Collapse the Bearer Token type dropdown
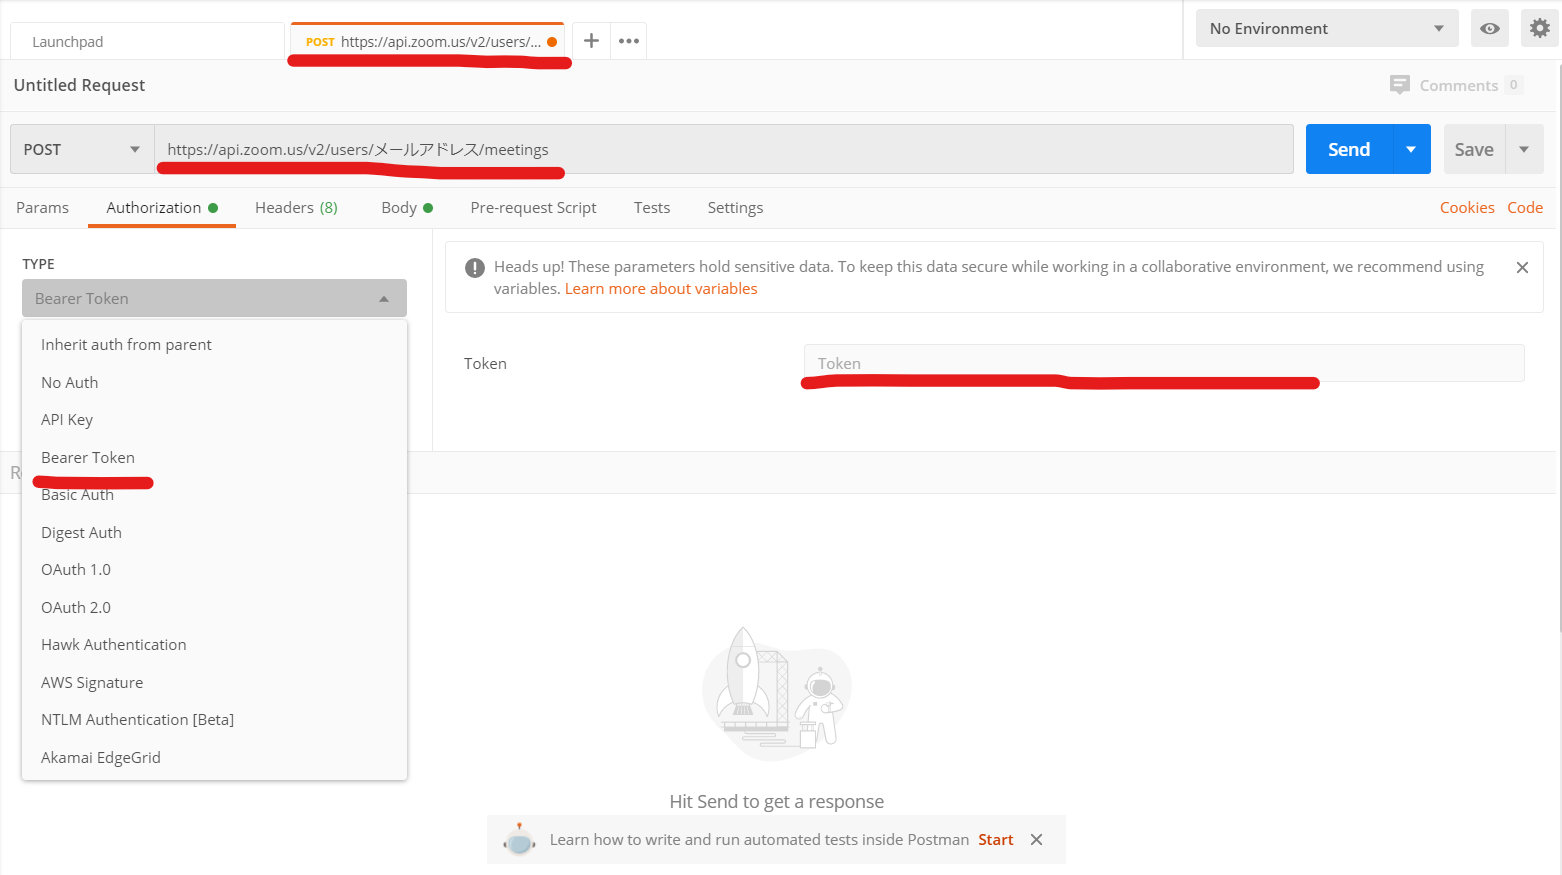 coord(214,298)
